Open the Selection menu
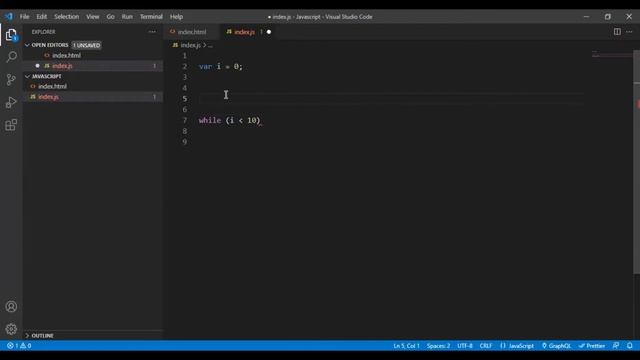Viewport: 640px width, 360px height. 67,17
